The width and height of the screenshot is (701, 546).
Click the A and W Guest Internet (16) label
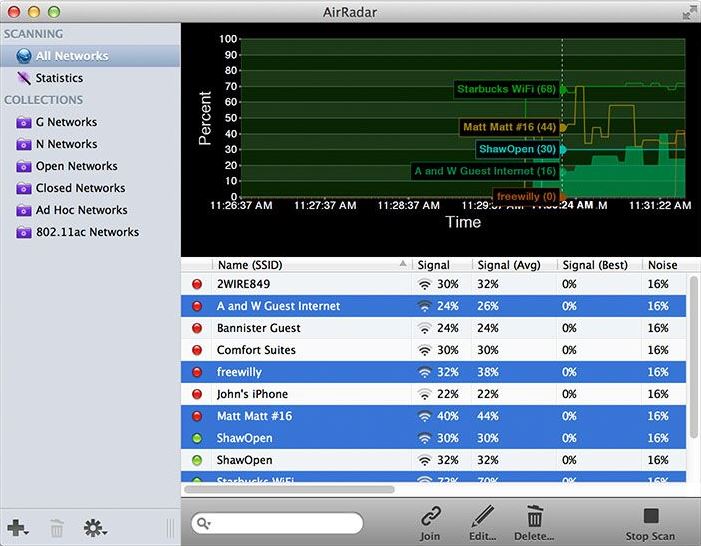(x=485, y=171)
